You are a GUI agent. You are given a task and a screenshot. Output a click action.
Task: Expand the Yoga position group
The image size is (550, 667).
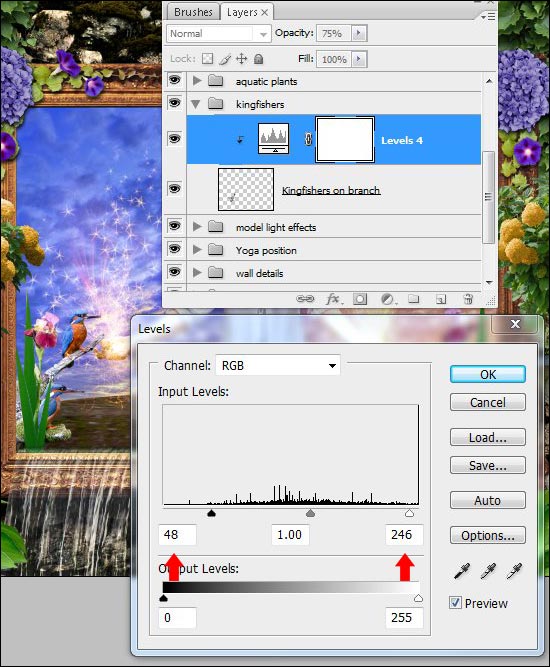197,249
